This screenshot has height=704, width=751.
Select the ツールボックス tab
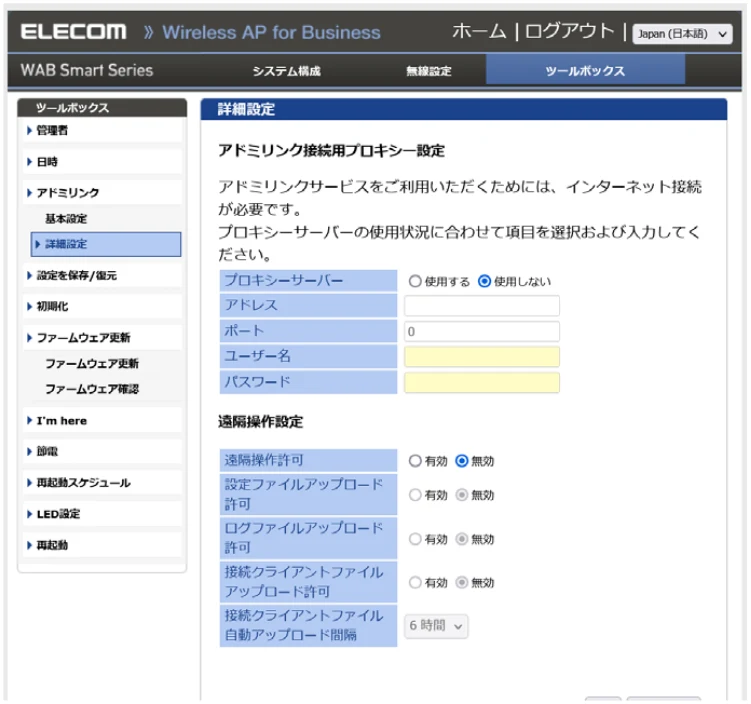point(585,70)
